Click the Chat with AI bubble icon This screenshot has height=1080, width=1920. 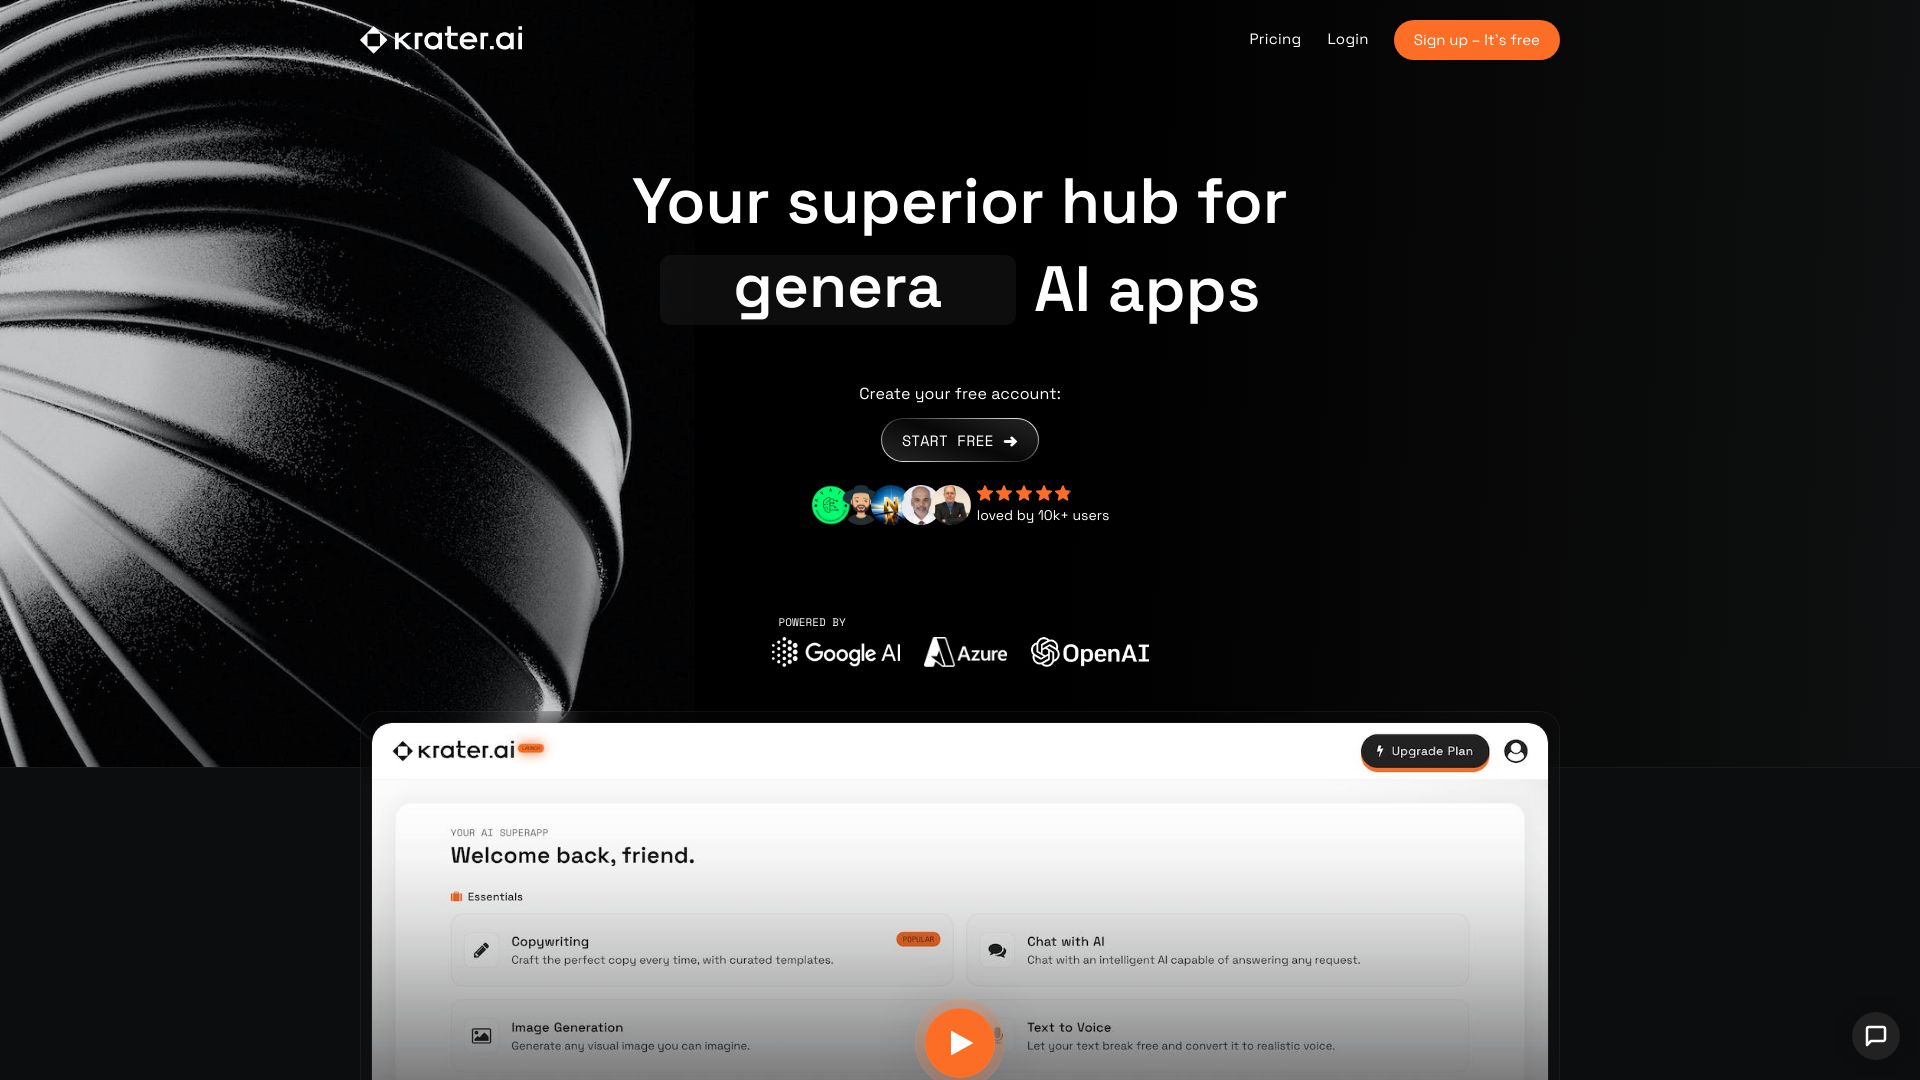coord(996,949)
